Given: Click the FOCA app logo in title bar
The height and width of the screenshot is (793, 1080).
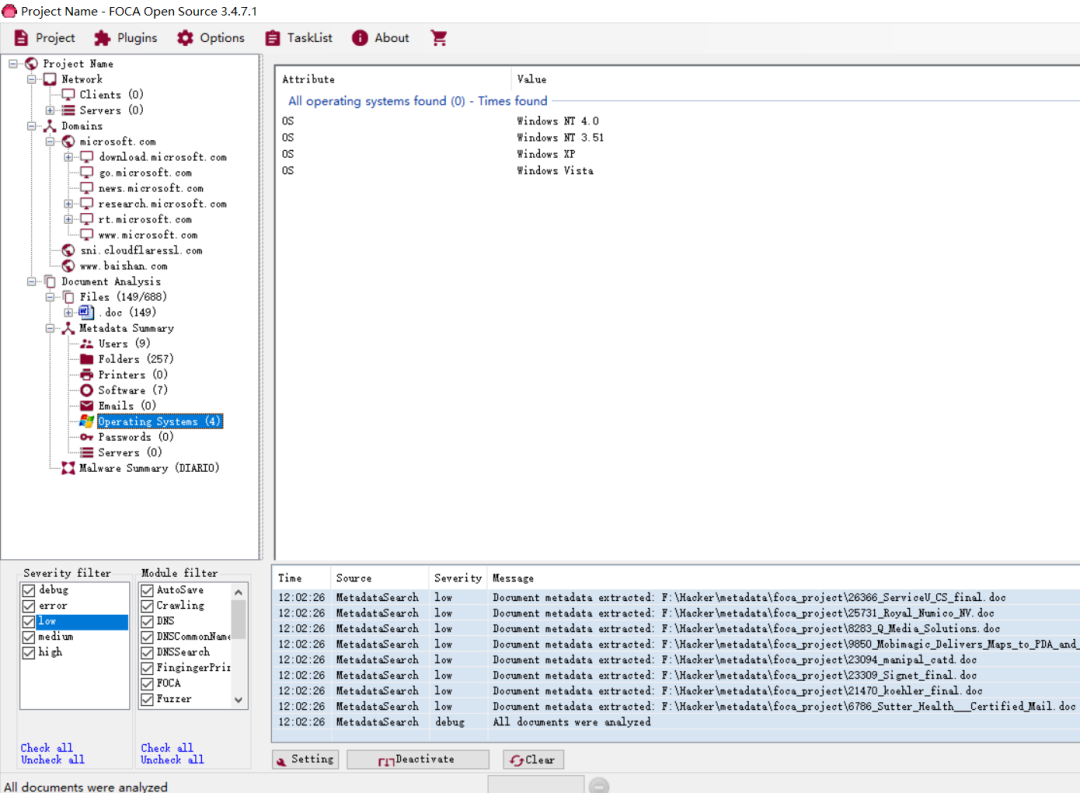Looking at the screenshot, I should (x=9, y=11).
